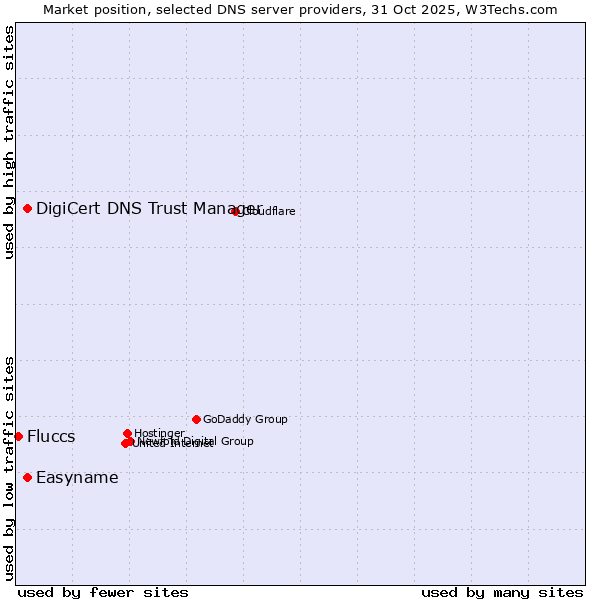Click the Easyname red data point

tap(27, 477)
